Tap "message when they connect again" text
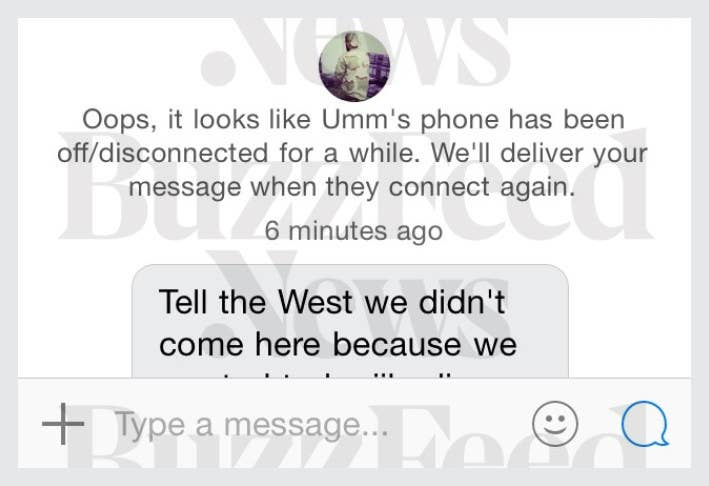 coord(352,187)
